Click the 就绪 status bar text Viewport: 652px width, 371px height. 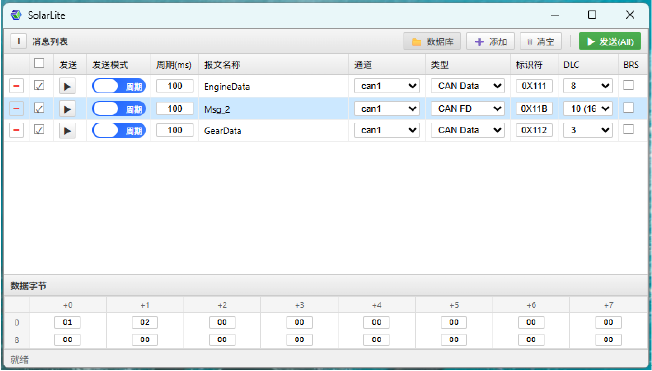20,360
